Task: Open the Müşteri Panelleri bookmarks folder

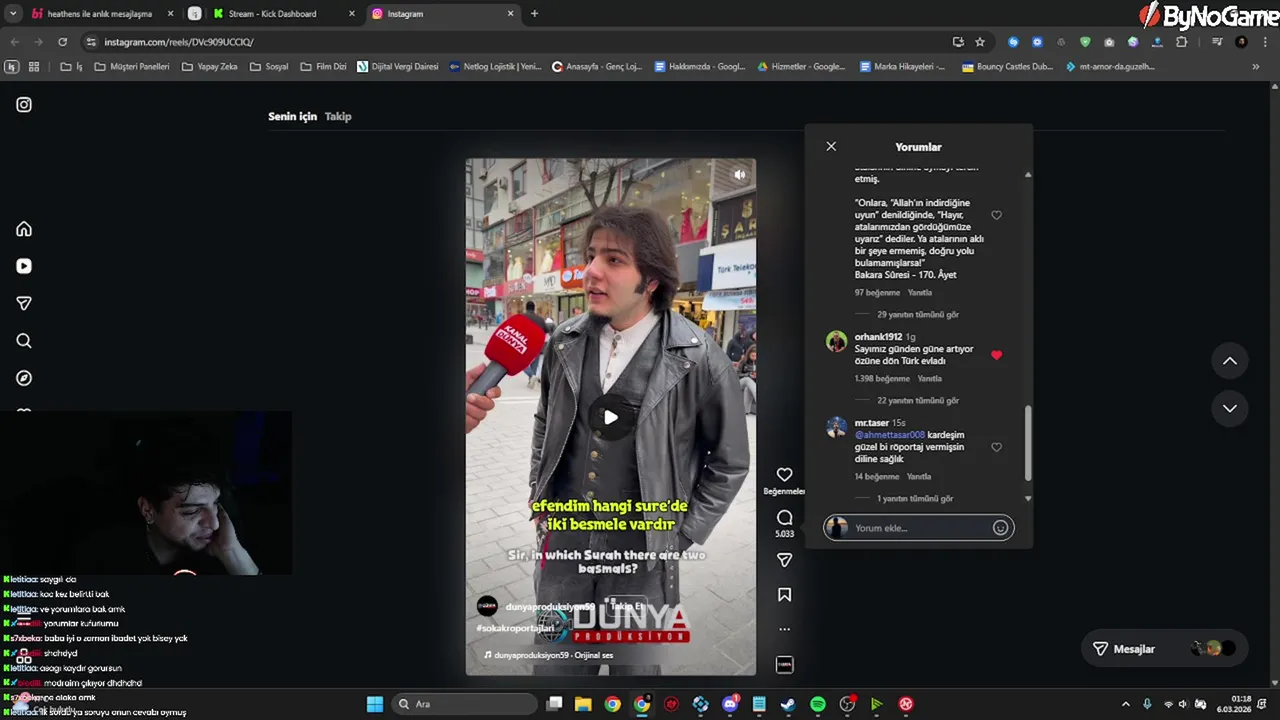Action: pos(131,67)
